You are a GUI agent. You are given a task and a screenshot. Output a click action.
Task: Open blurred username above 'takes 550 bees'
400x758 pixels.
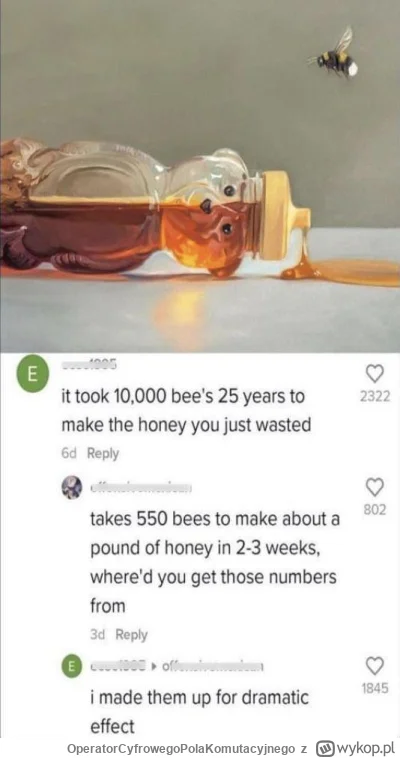pyautogui.click(x=141, y=488)
